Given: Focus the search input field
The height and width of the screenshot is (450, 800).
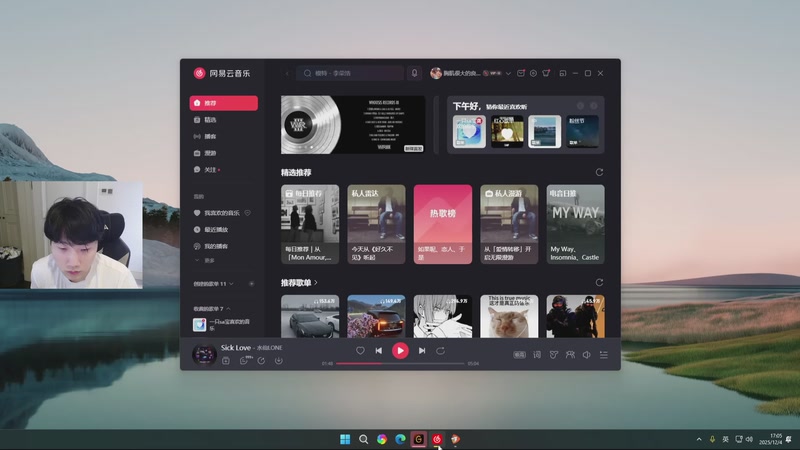Looking at the screenshot, I should coord(350,73).
